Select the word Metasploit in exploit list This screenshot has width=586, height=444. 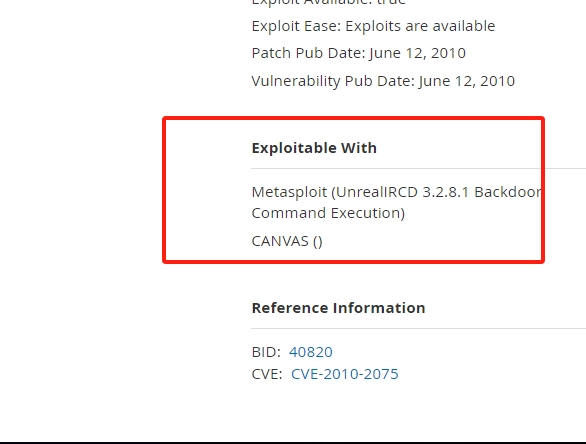pos(289,192)
